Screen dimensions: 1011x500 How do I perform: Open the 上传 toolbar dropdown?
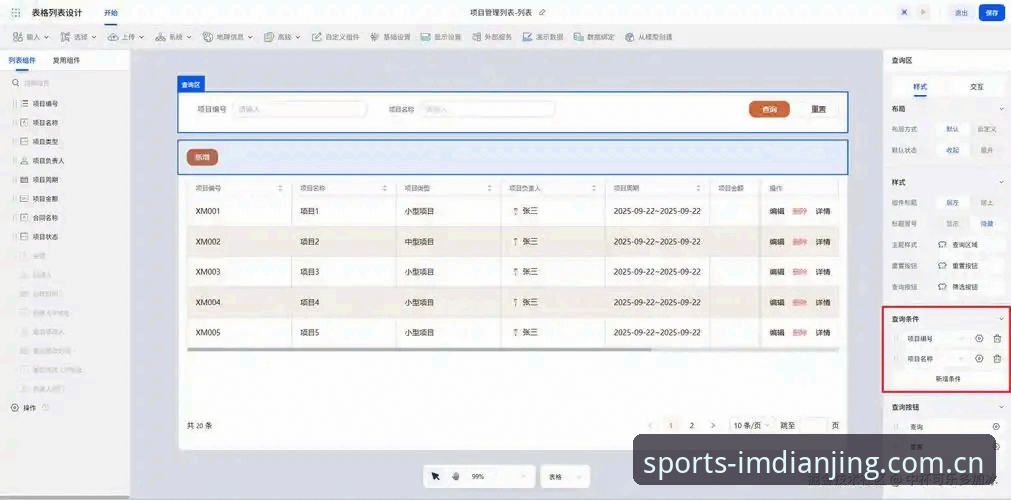126,37
